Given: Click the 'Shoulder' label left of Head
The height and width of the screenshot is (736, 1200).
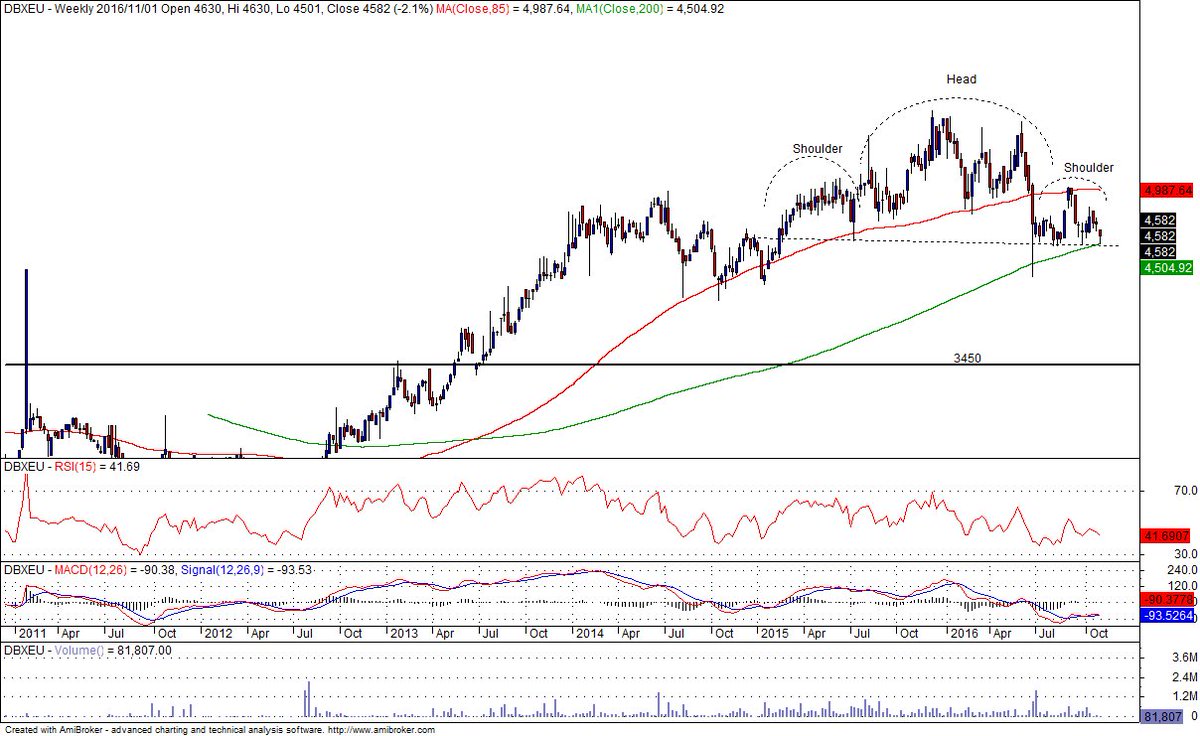Looking at the screenshot, I should click(x=817, y=149).
